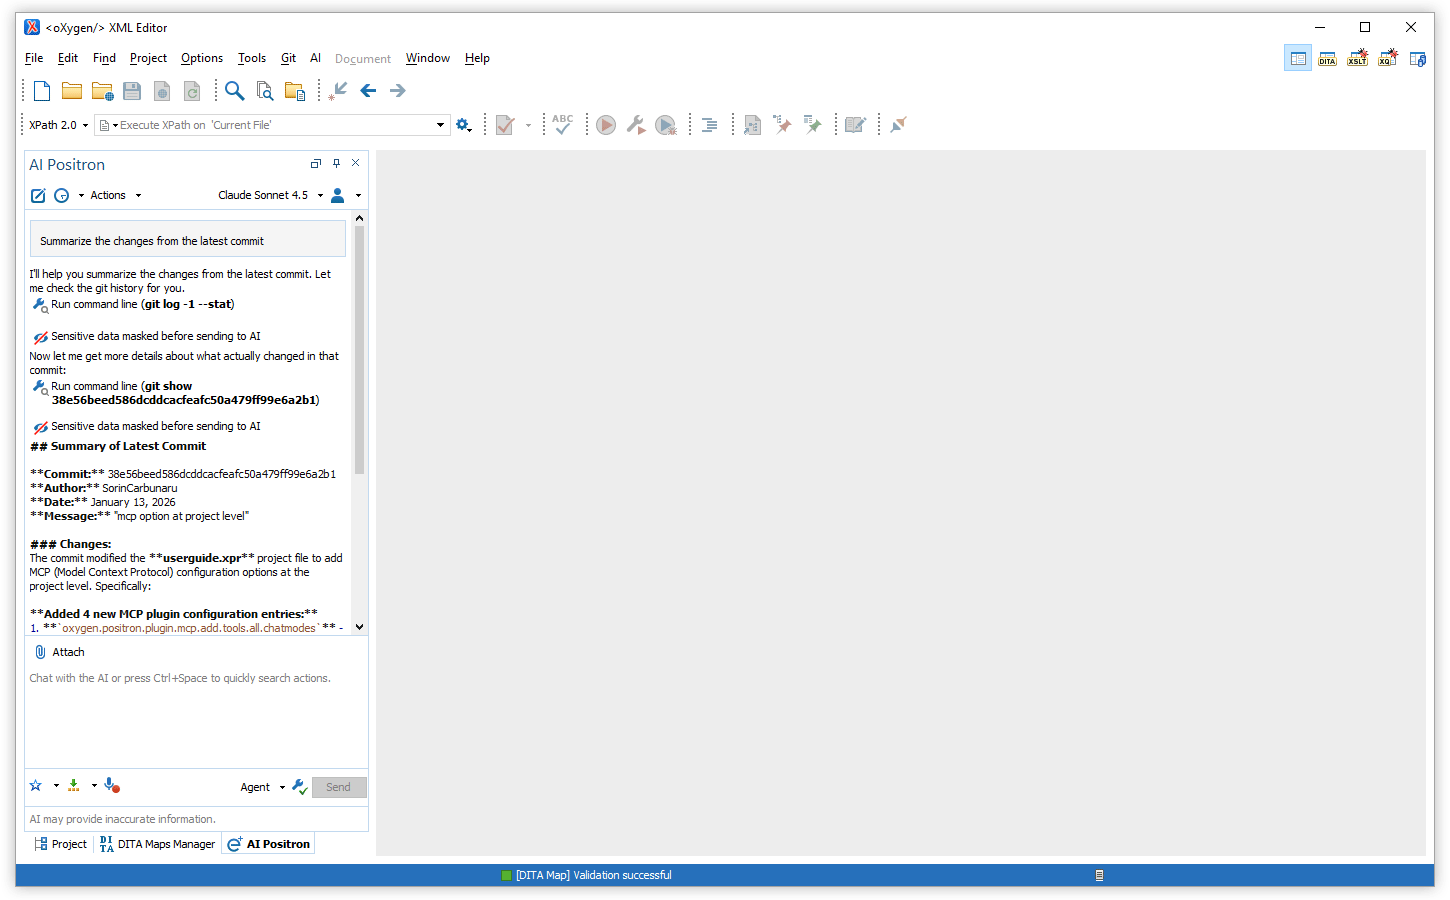This screenshot has height=900, width=1450.
Task: Toggle the AI Positron panel pin
Action: coord(336,163)
